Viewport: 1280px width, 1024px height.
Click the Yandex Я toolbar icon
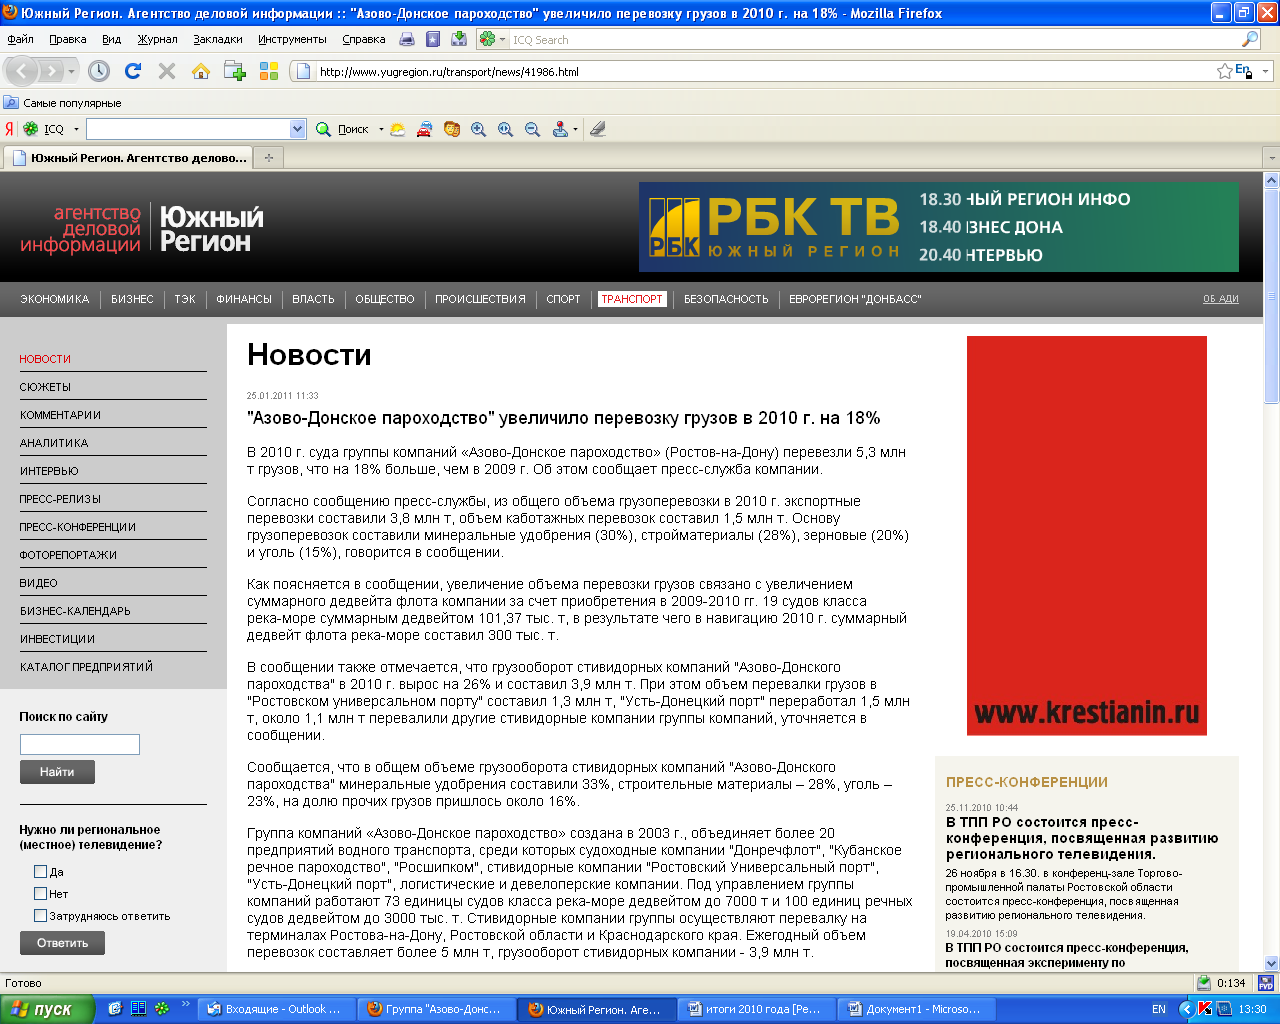[9, 129]
